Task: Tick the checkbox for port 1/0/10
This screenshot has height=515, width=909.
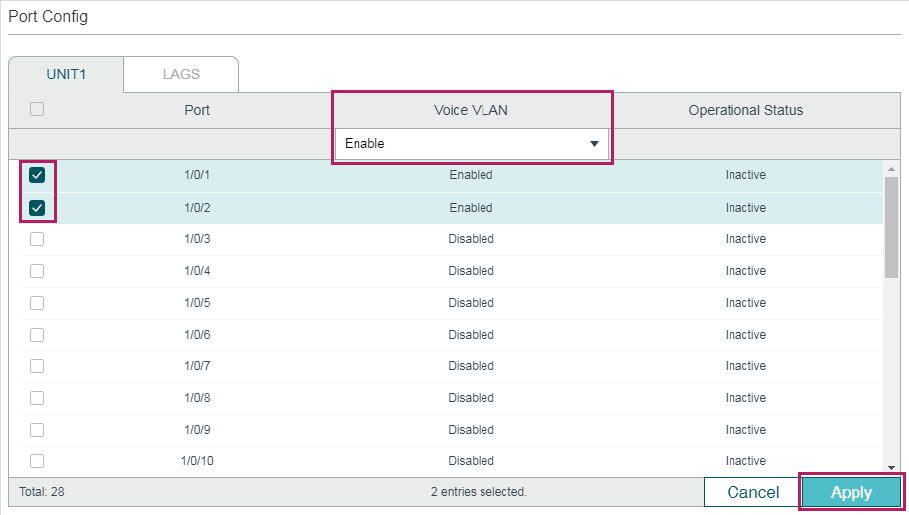Action: [x=37, y=461]
